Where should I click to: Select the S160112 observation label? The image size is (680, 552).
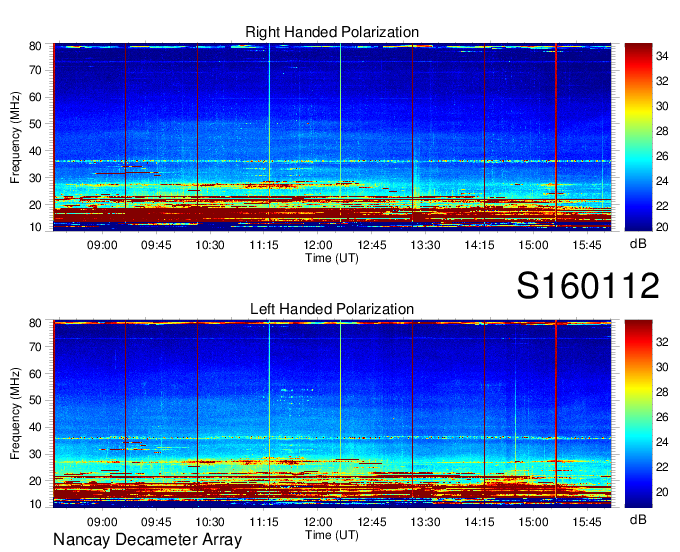tap(588, 285)
